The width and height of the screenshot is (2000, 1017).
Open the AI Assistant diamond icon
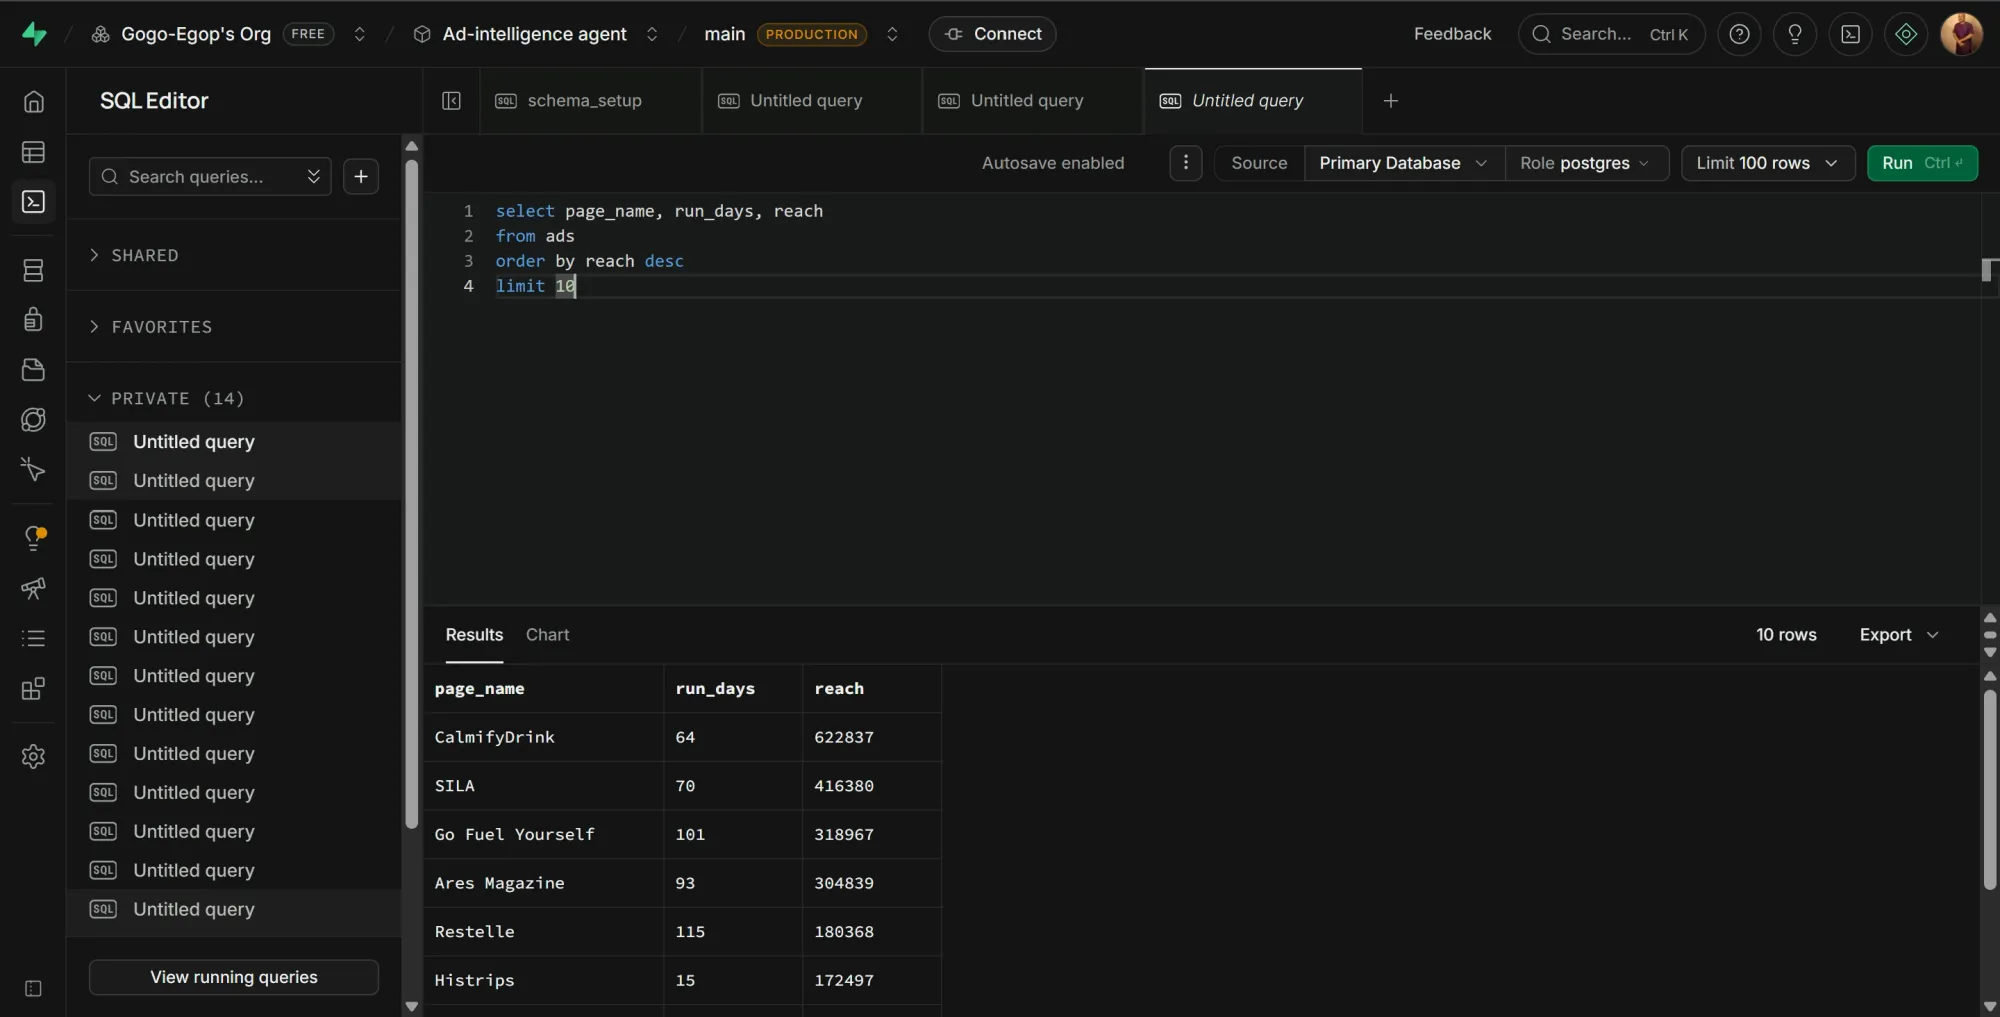coord(1906,34)
